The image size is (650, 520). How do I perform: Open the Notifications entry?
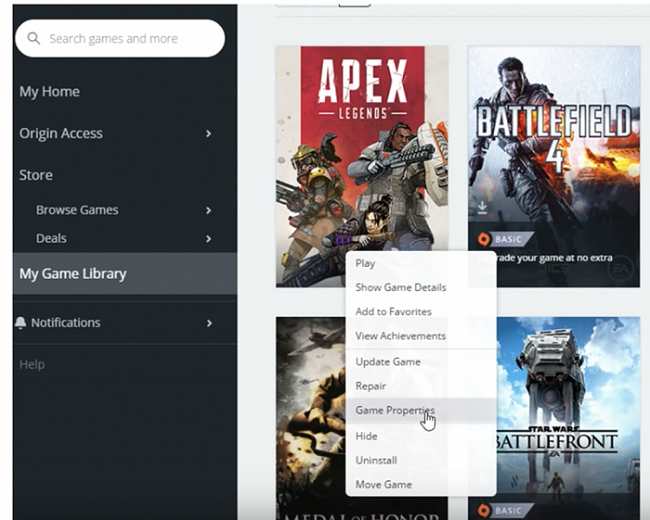pos(65,323)
